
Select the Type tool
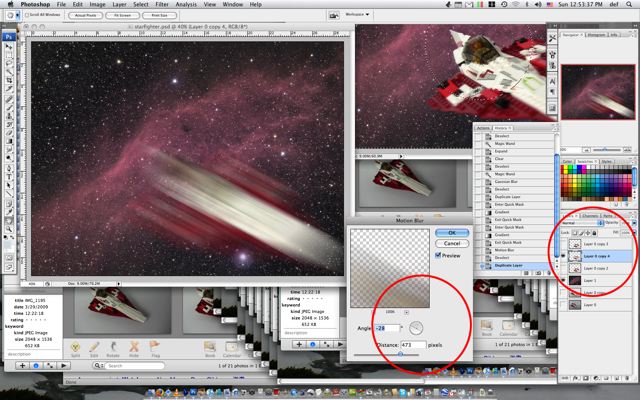pyautogui.click(x=9, y=177)
